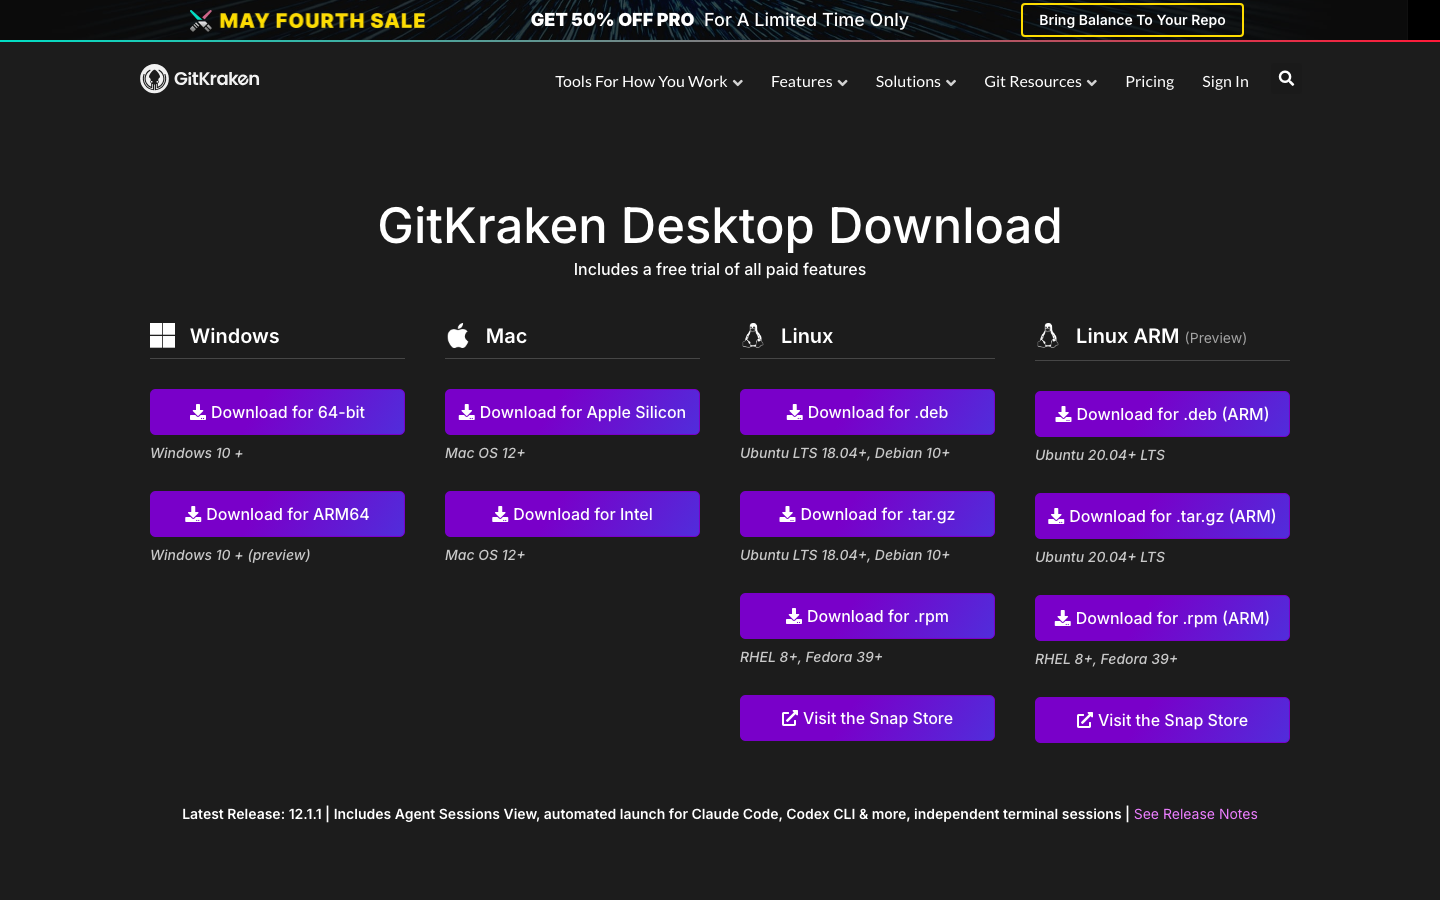
Task: Click the Linux ARM column heading text
Action: pyautogui.click(x=1127, y=336)
